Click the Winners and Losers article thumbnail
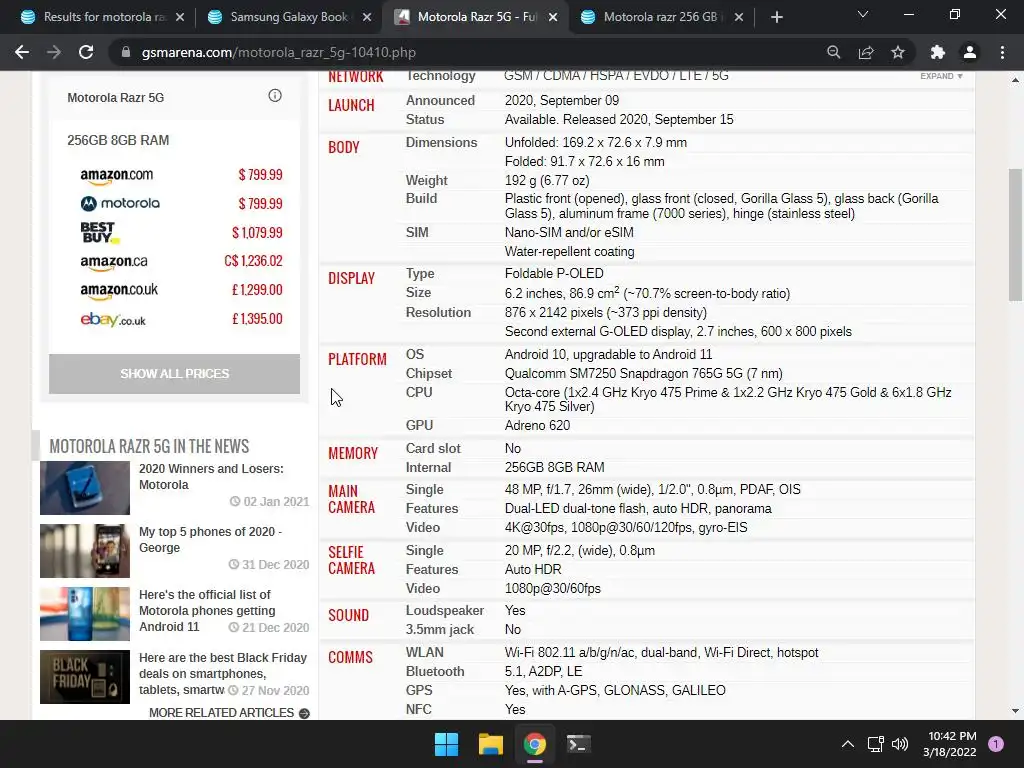This screenshot has height=768, width=1024. click(x=85, y=488)
